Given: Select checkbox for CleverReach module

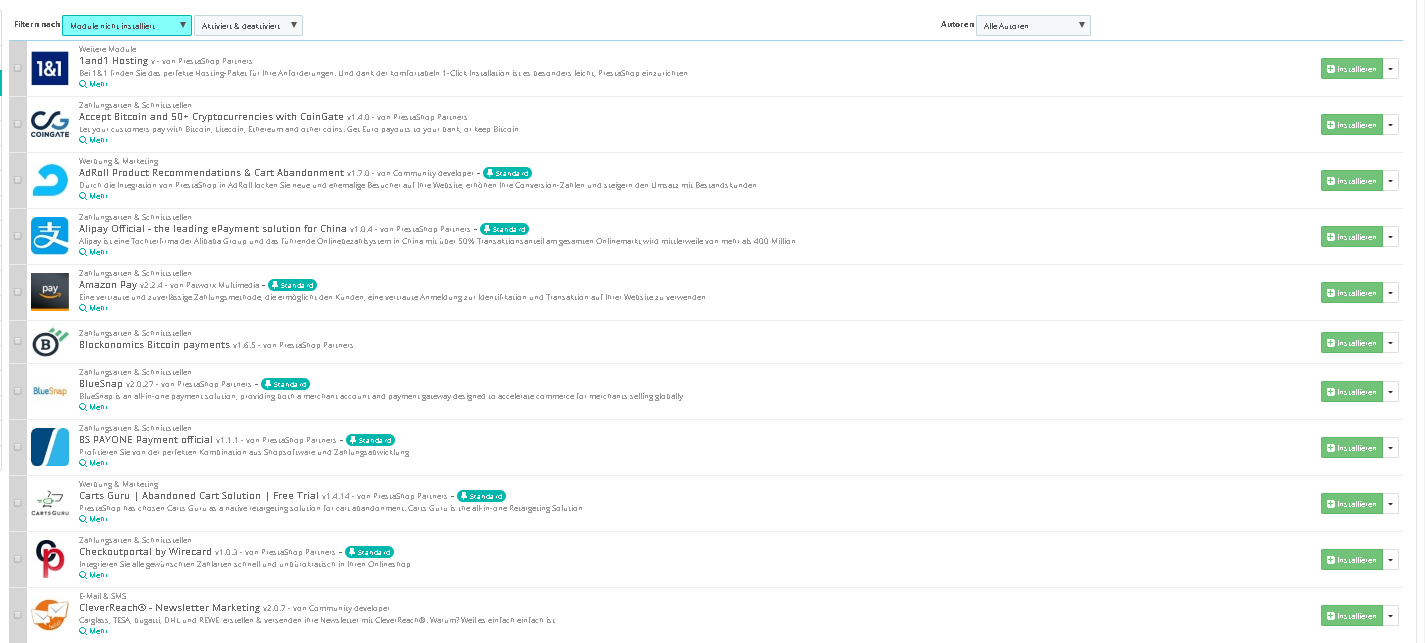Looking at the screenshot, I should tap(17, 615).
